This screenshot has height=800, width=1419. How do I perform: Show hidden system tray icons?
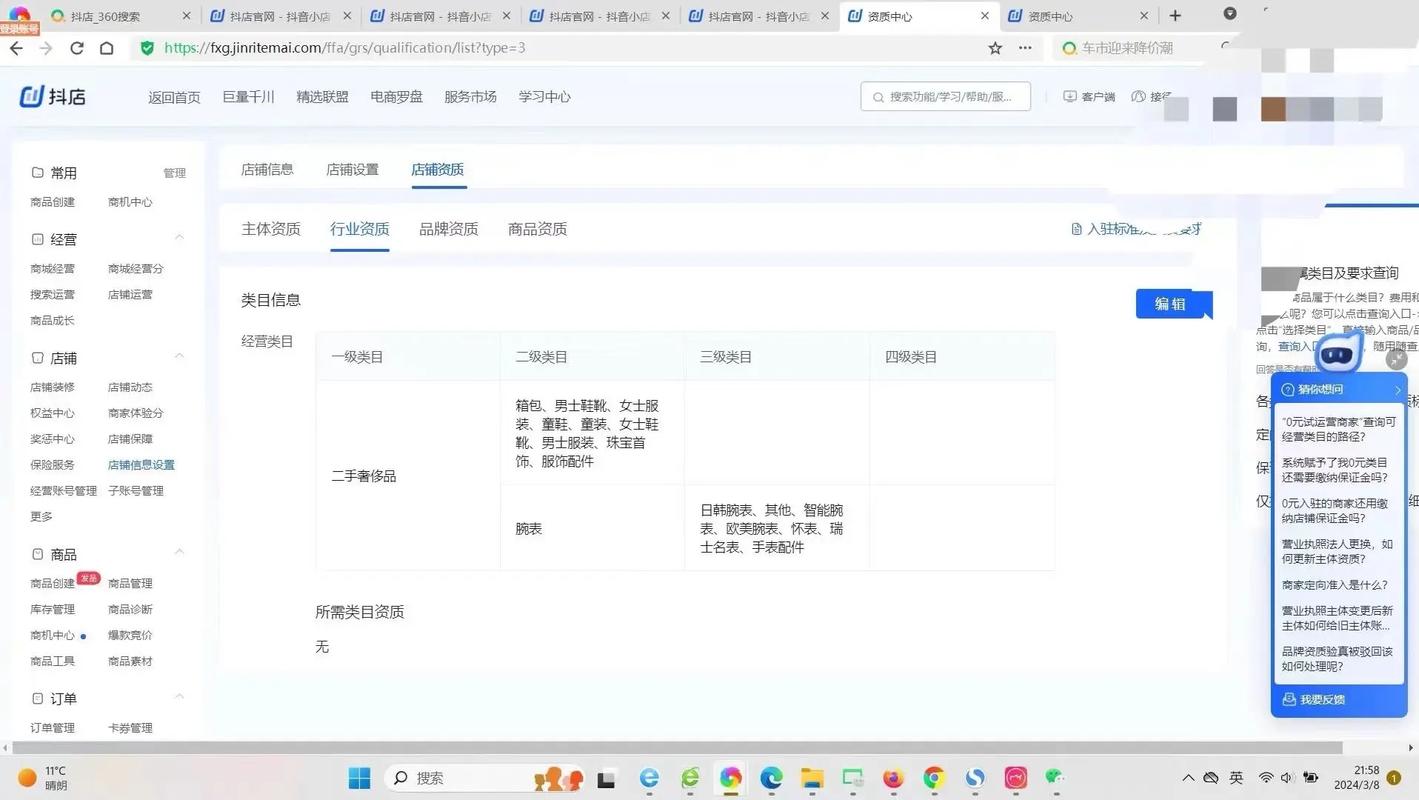[x=1188, y=778]
